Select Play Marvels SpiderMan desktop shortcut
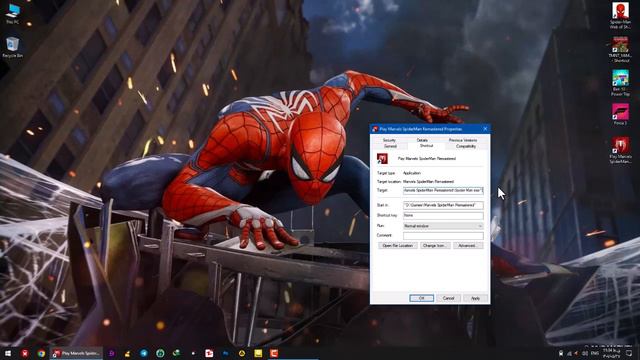 [x=620, y=150]
